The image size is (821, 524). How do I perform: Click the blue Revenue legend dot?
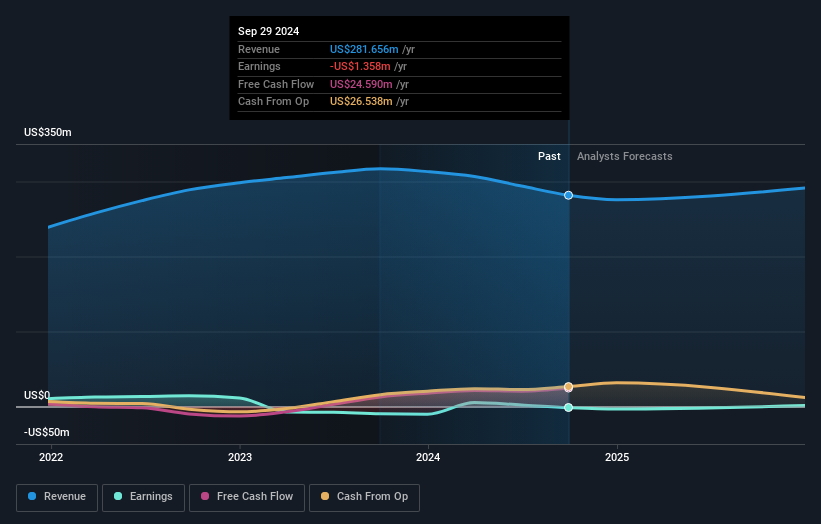click(x=32, y=496)
